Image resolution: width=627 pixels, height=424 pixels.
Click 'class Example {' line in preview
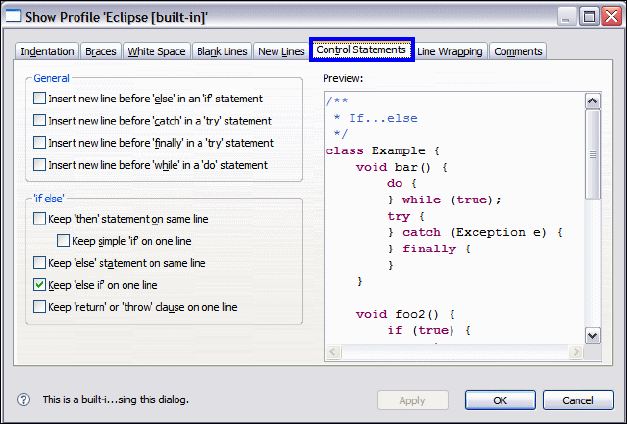click(x=383, y=151)
